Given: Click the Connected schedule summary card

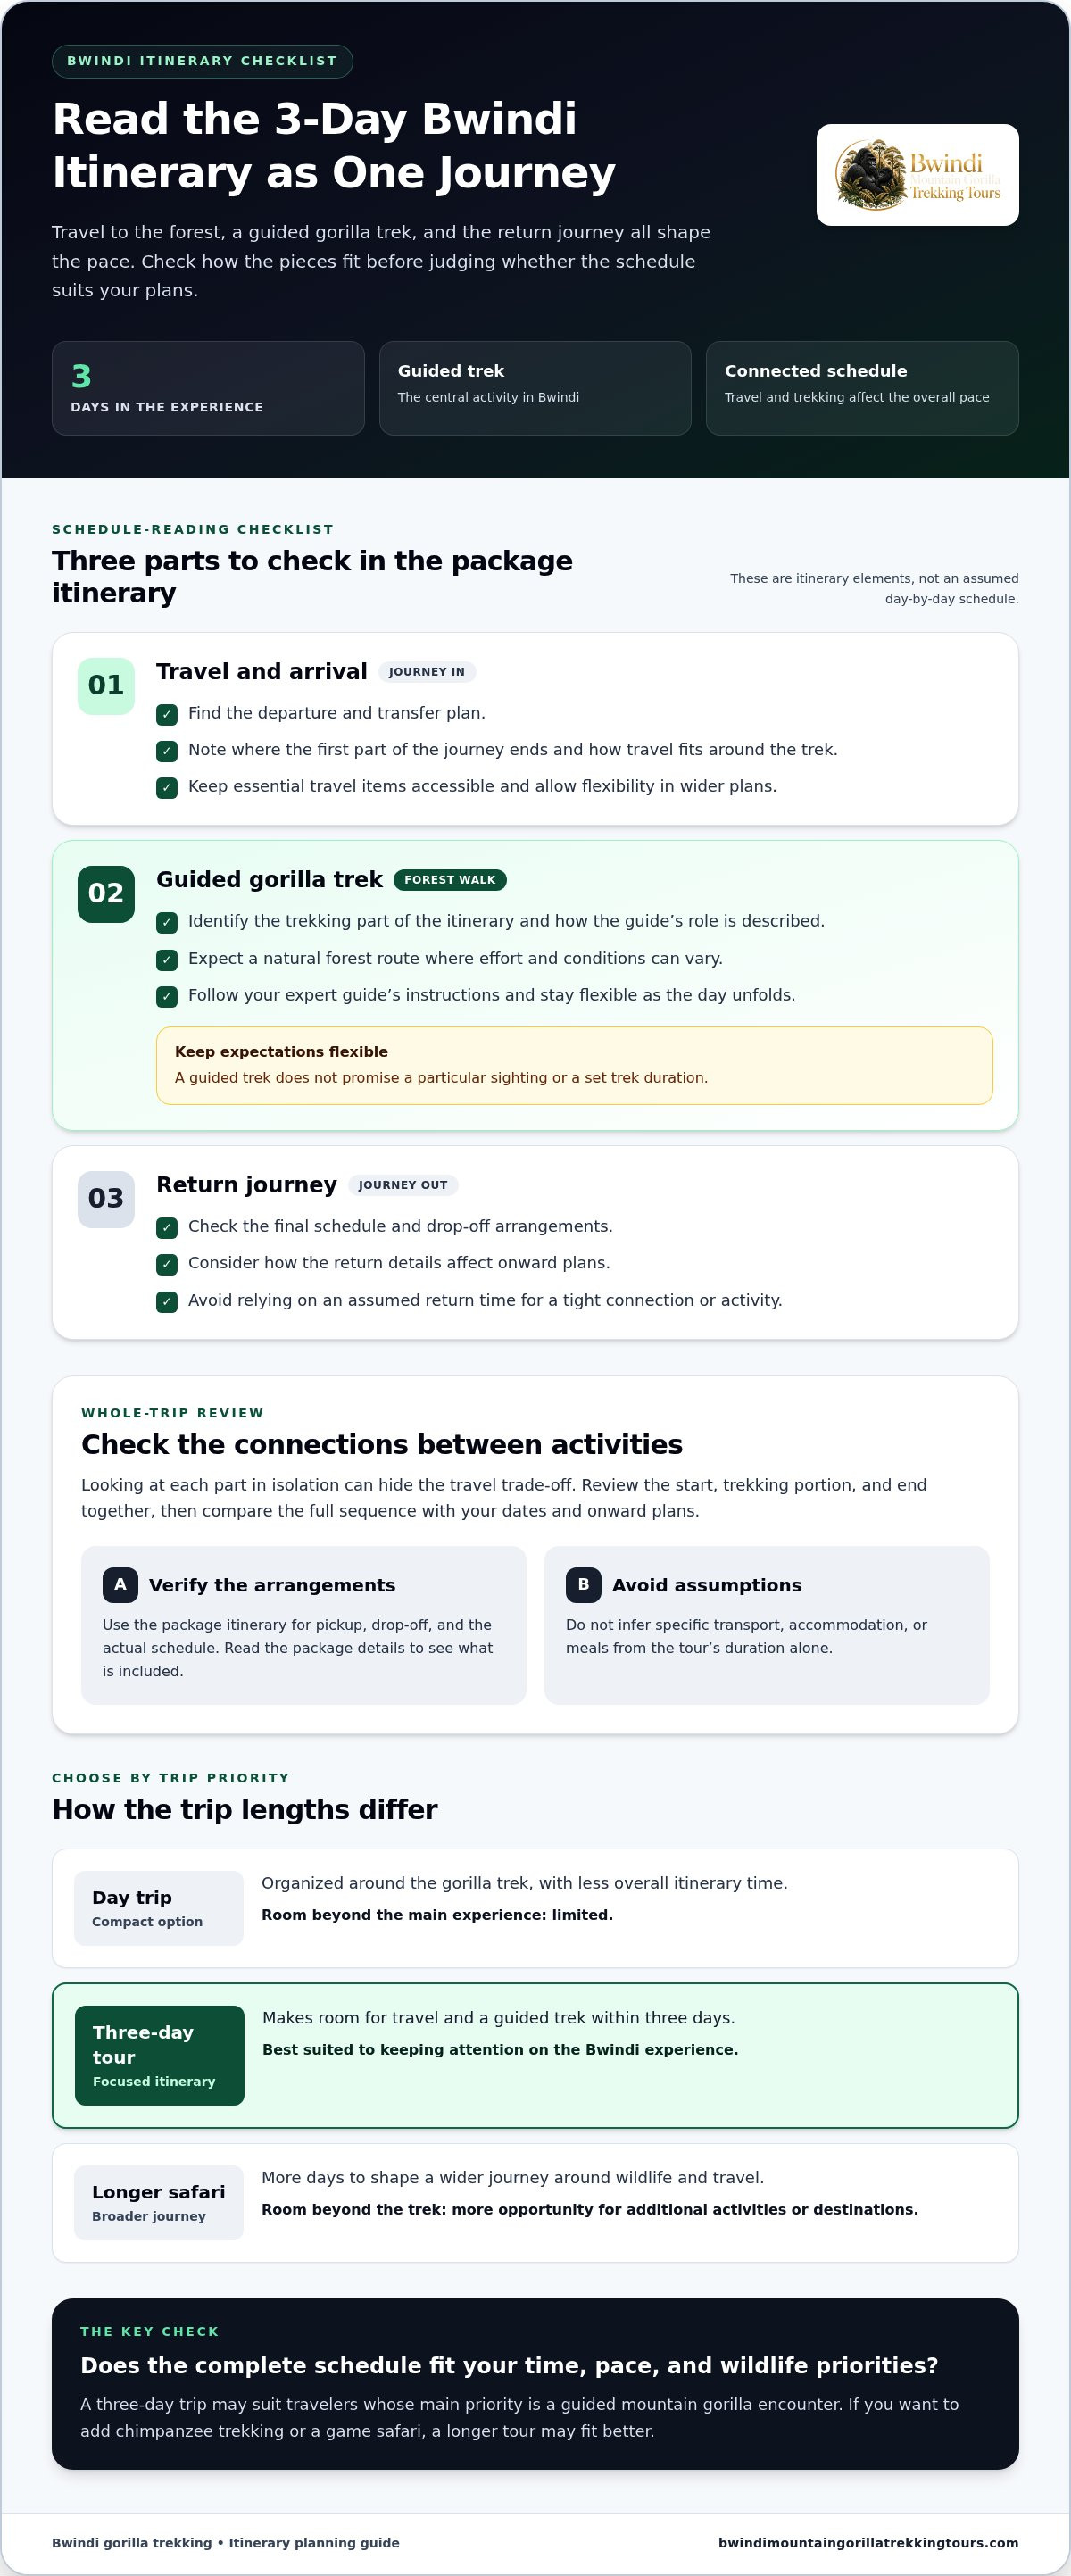Looking at the screenshot, I should [x=862, y=388].
